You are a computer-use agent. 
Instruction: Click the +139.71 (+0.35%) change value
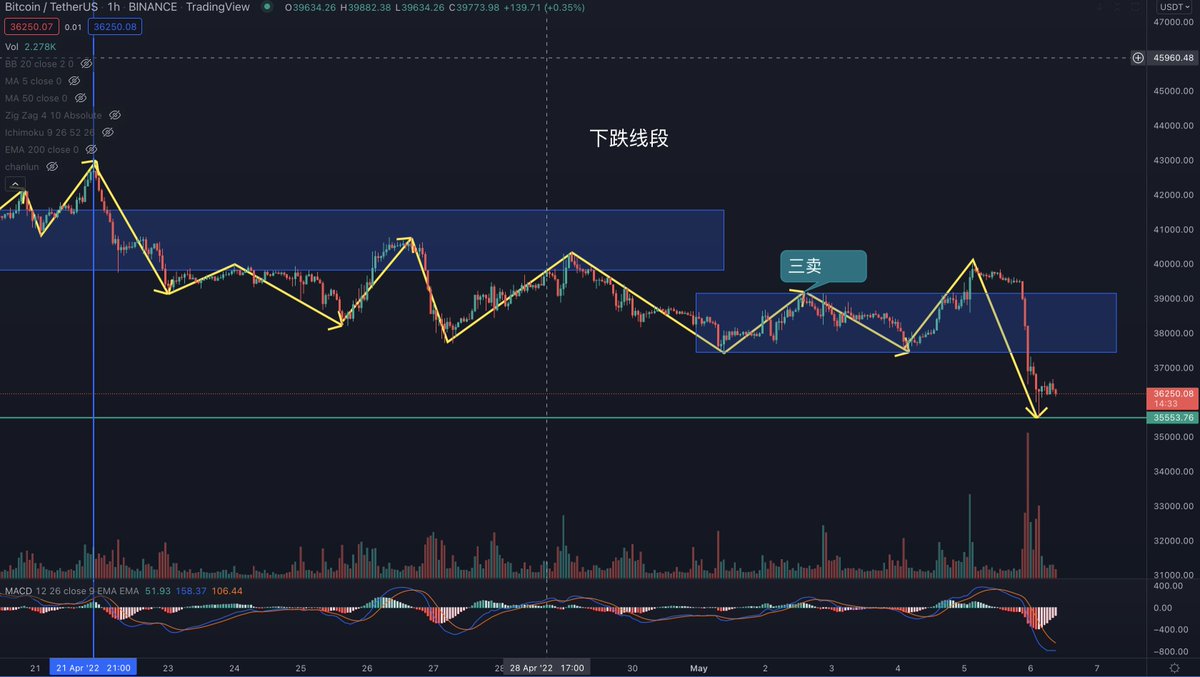(543, 7)
